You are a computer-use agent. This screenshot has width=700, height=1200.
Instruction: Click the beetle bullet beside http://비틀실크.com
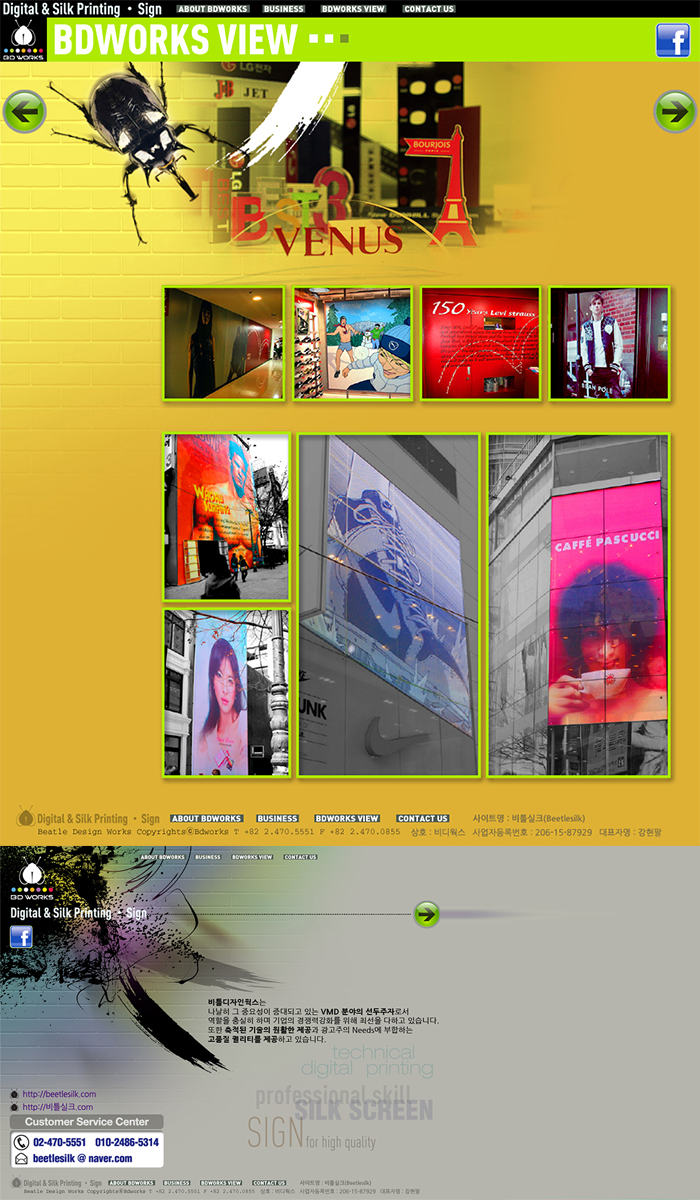pos(14,1107)
